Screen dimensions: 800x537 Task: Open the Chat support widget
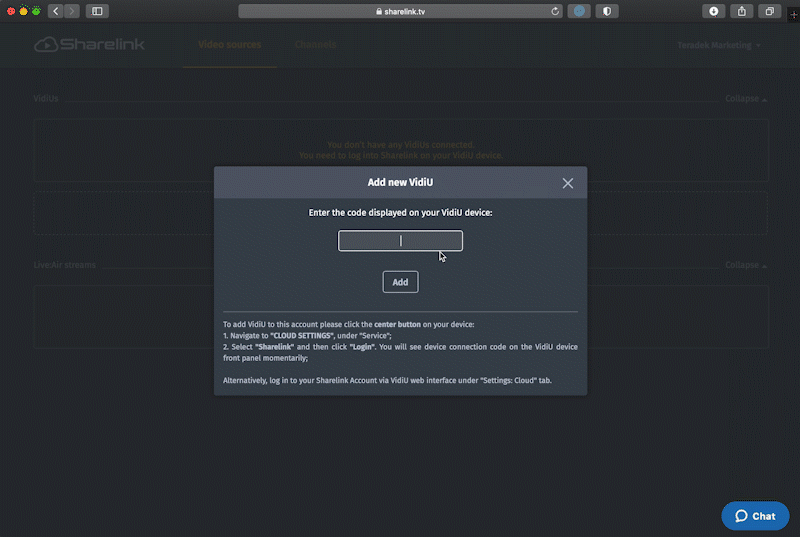(x=755, y=516)
